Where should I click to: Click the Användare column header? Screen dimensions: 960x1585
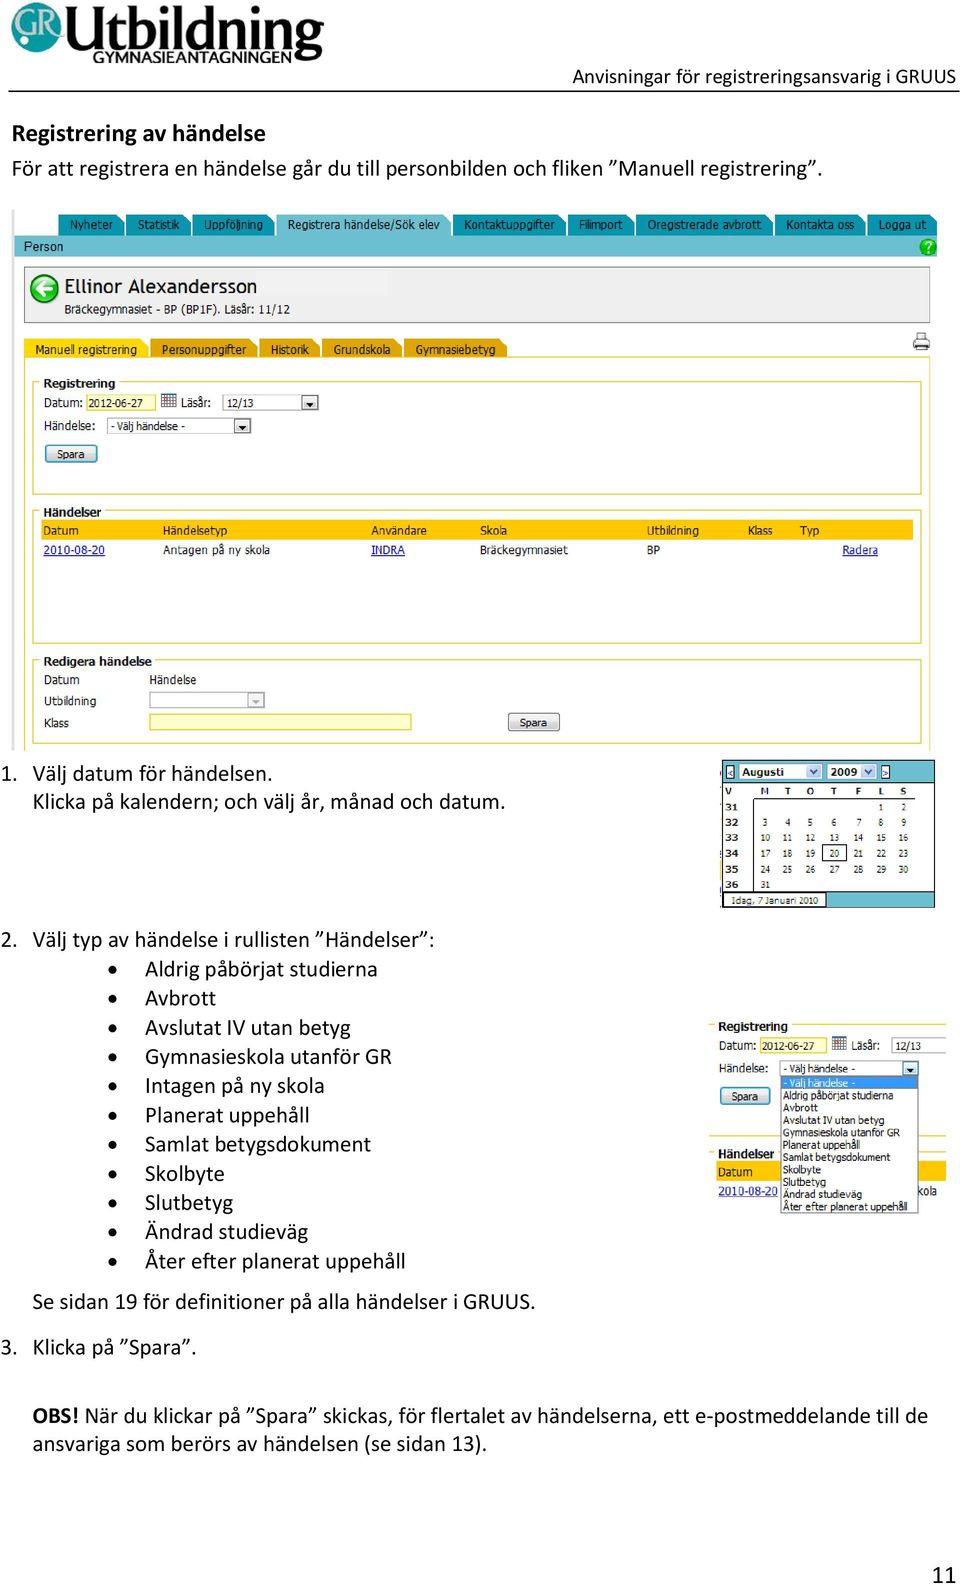(399, 531)
